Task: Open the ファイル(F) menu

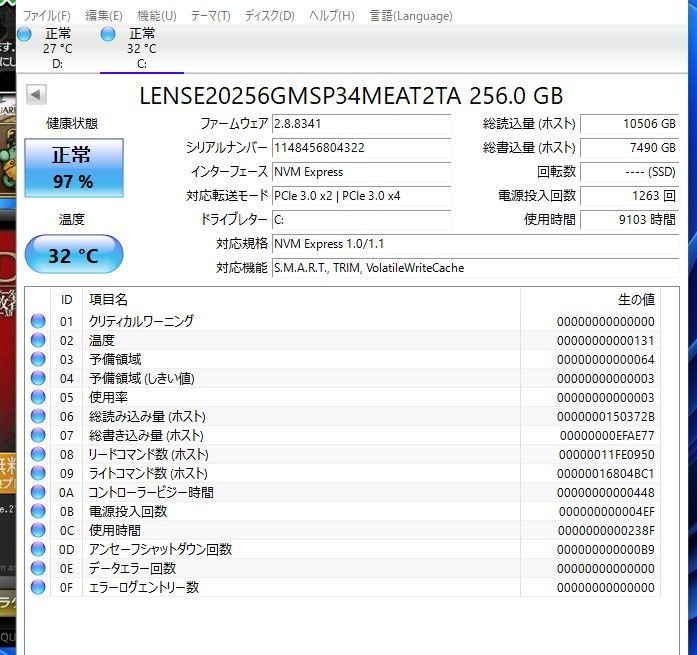Action: (x=46, y=16)
